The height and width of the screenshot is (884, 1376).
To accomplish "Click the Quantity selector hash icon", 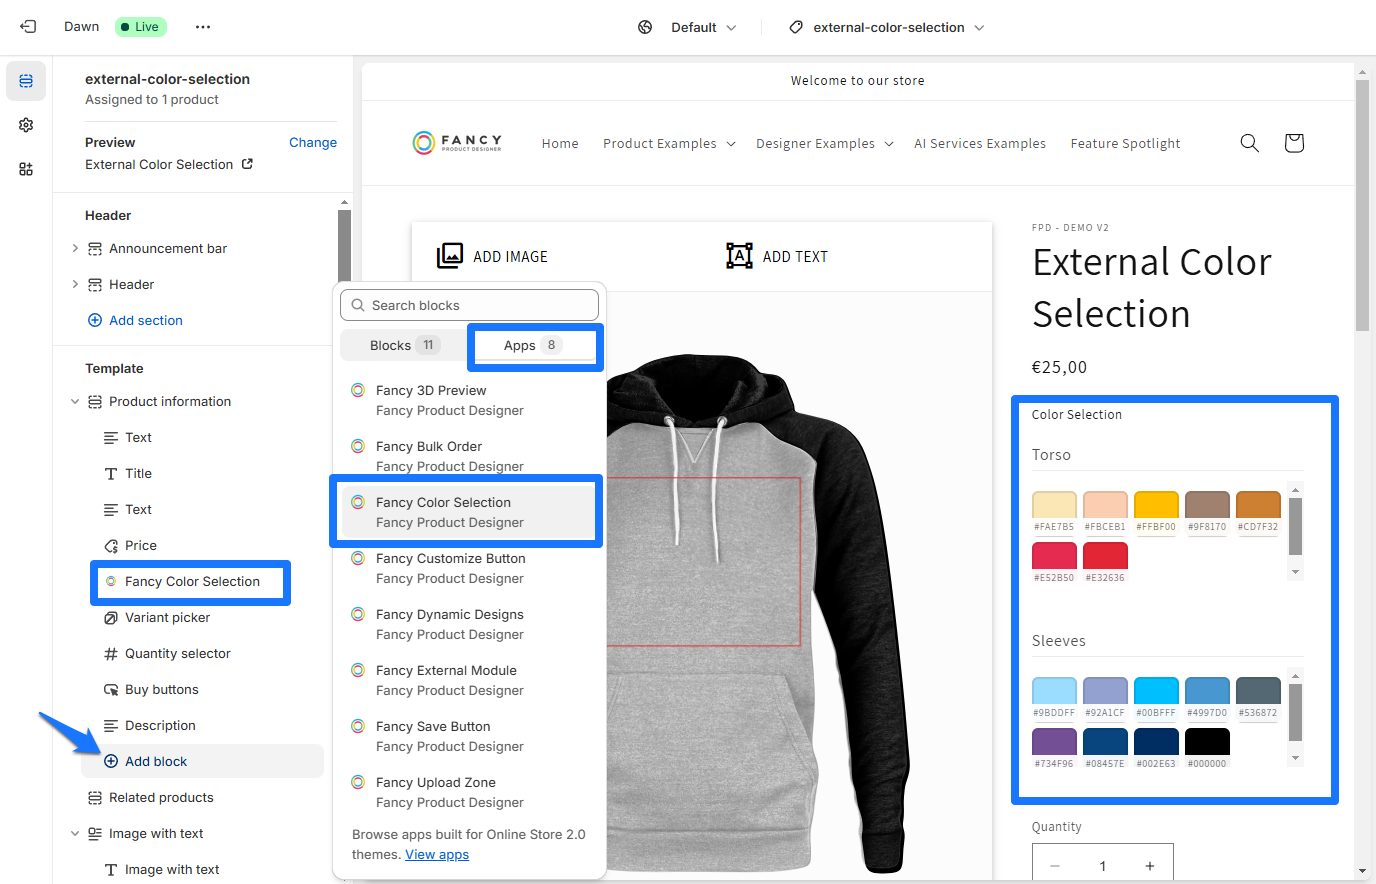I will [x=111, y=653].
